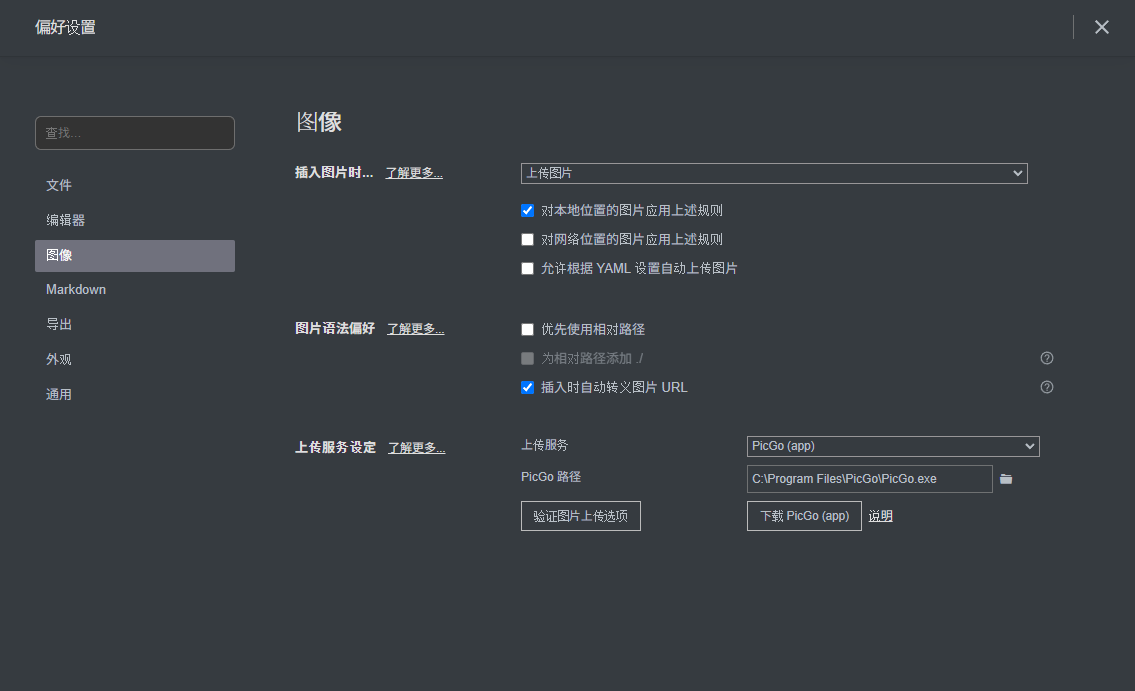Go to the 导出 settings section
This screenshot has width=1135, height=691.
59,324
